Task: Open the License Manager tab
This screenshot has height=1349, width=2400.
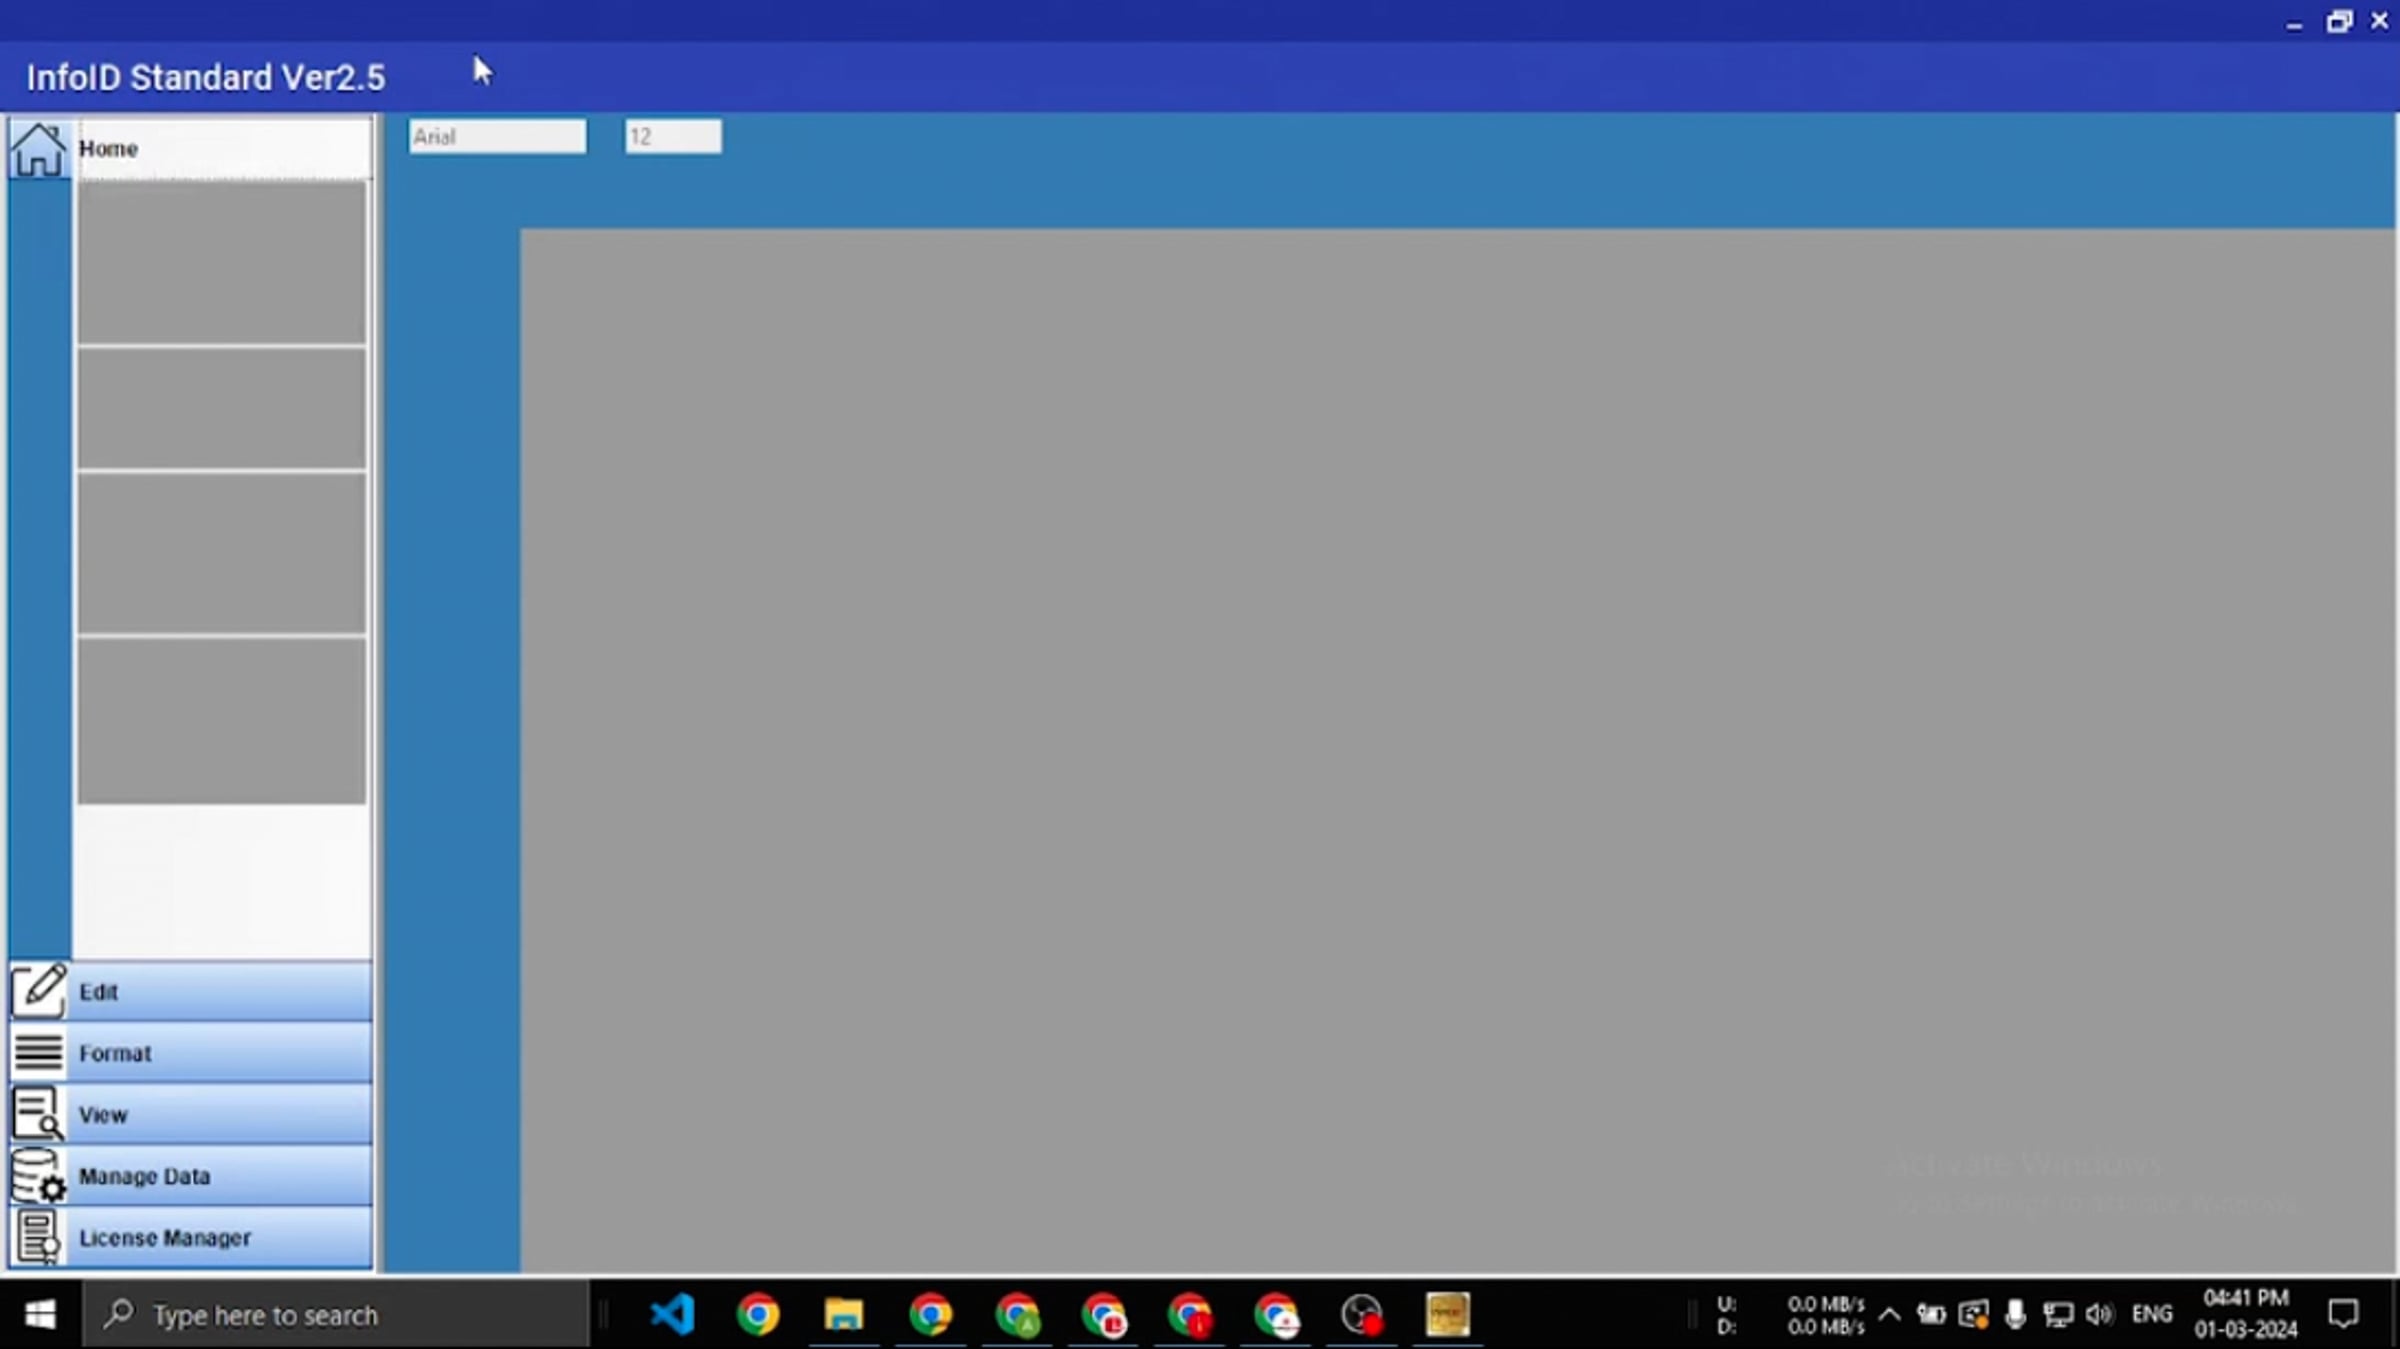Action: [x=220, y=1238]
